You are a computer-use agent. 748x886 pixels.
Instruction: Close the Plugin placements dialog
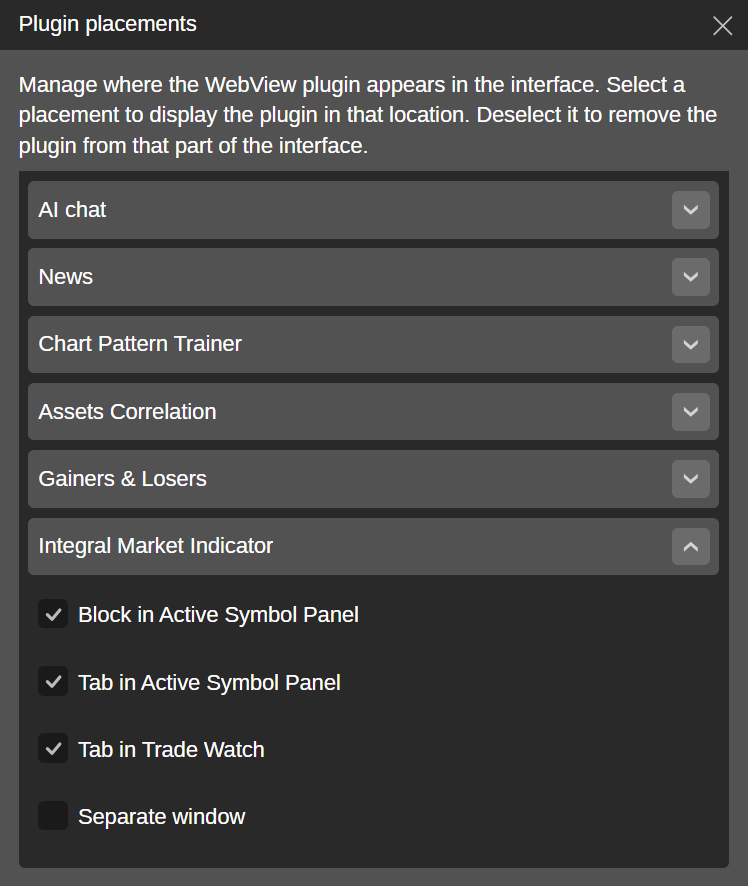(x=722, y=26)
